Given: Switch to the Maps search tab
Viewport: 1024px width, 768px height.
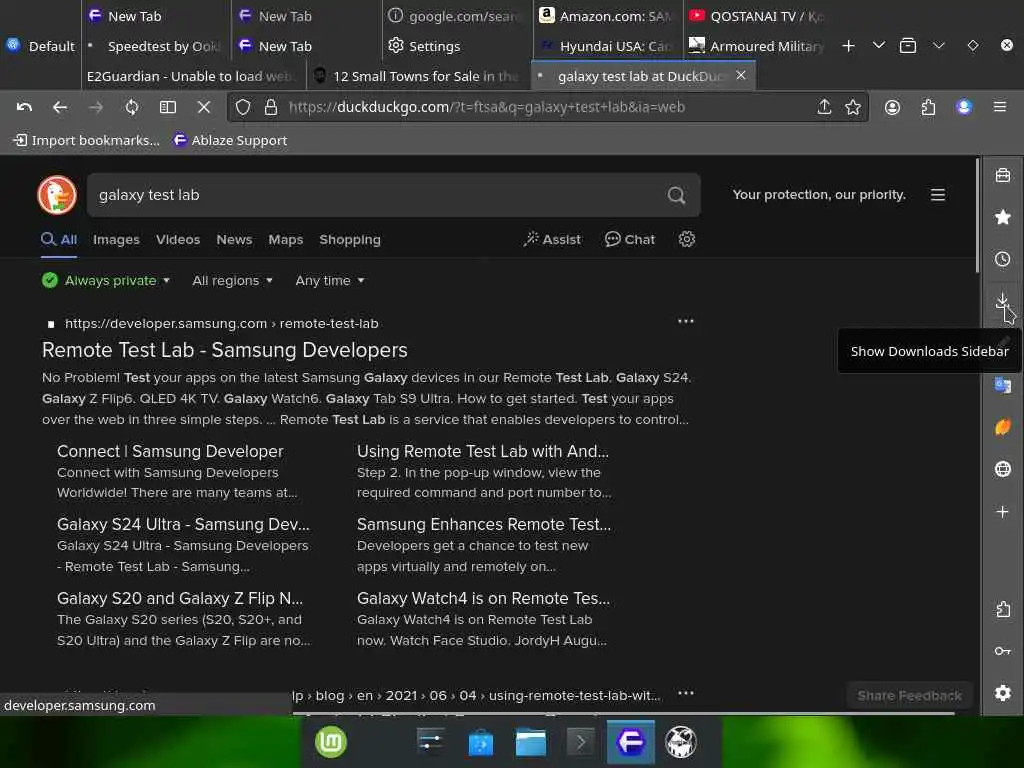Looking at the screenshot, I should coord(285,240).
